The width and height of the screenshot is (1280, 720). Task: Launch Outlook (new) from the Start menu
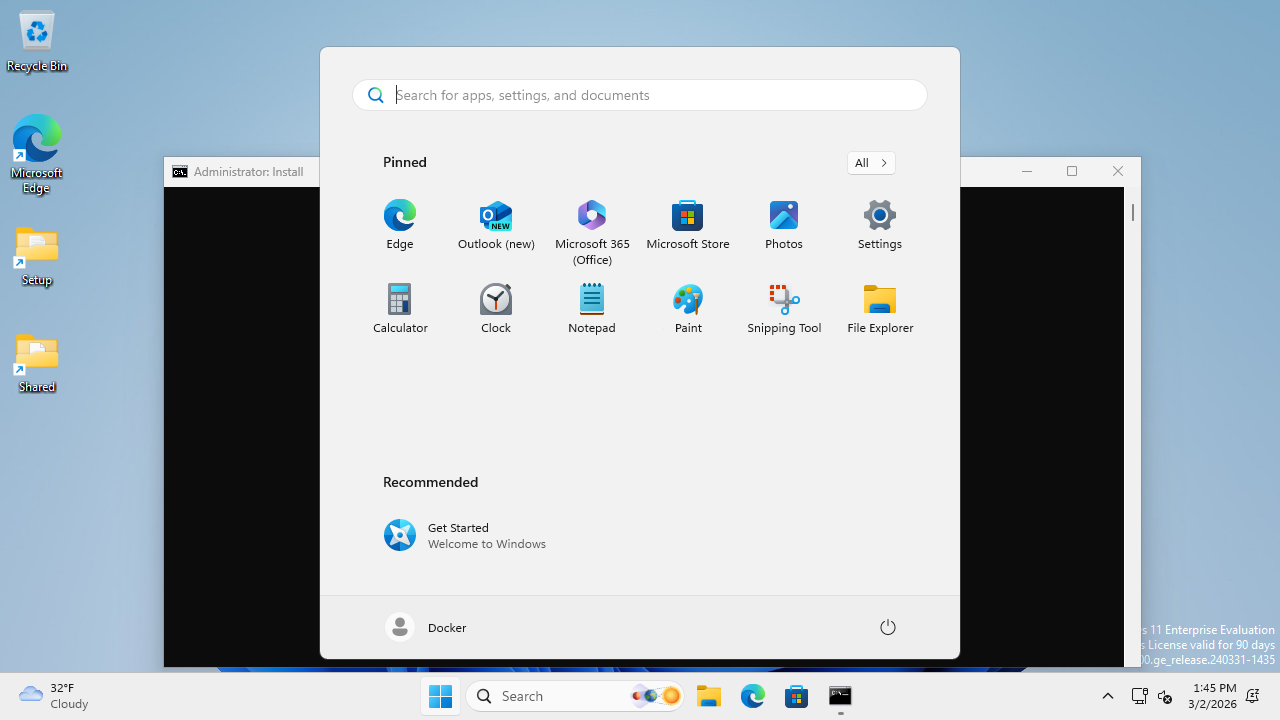[495, 224]
